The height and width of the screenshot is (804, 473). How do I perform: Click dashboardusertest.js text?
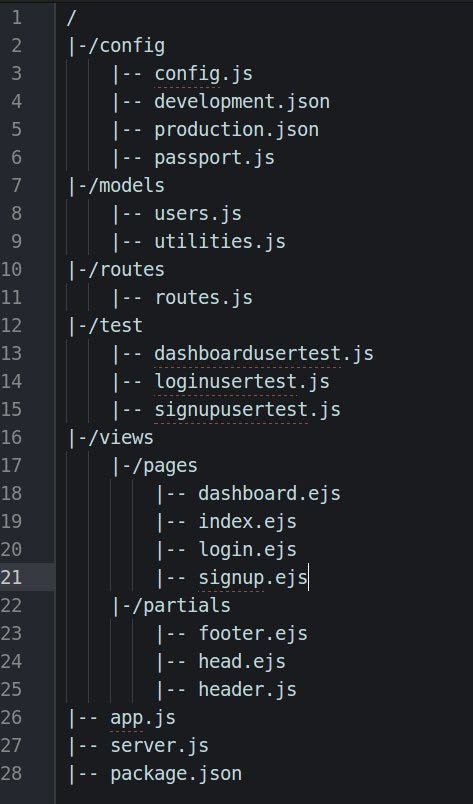(x=264, y=353)
